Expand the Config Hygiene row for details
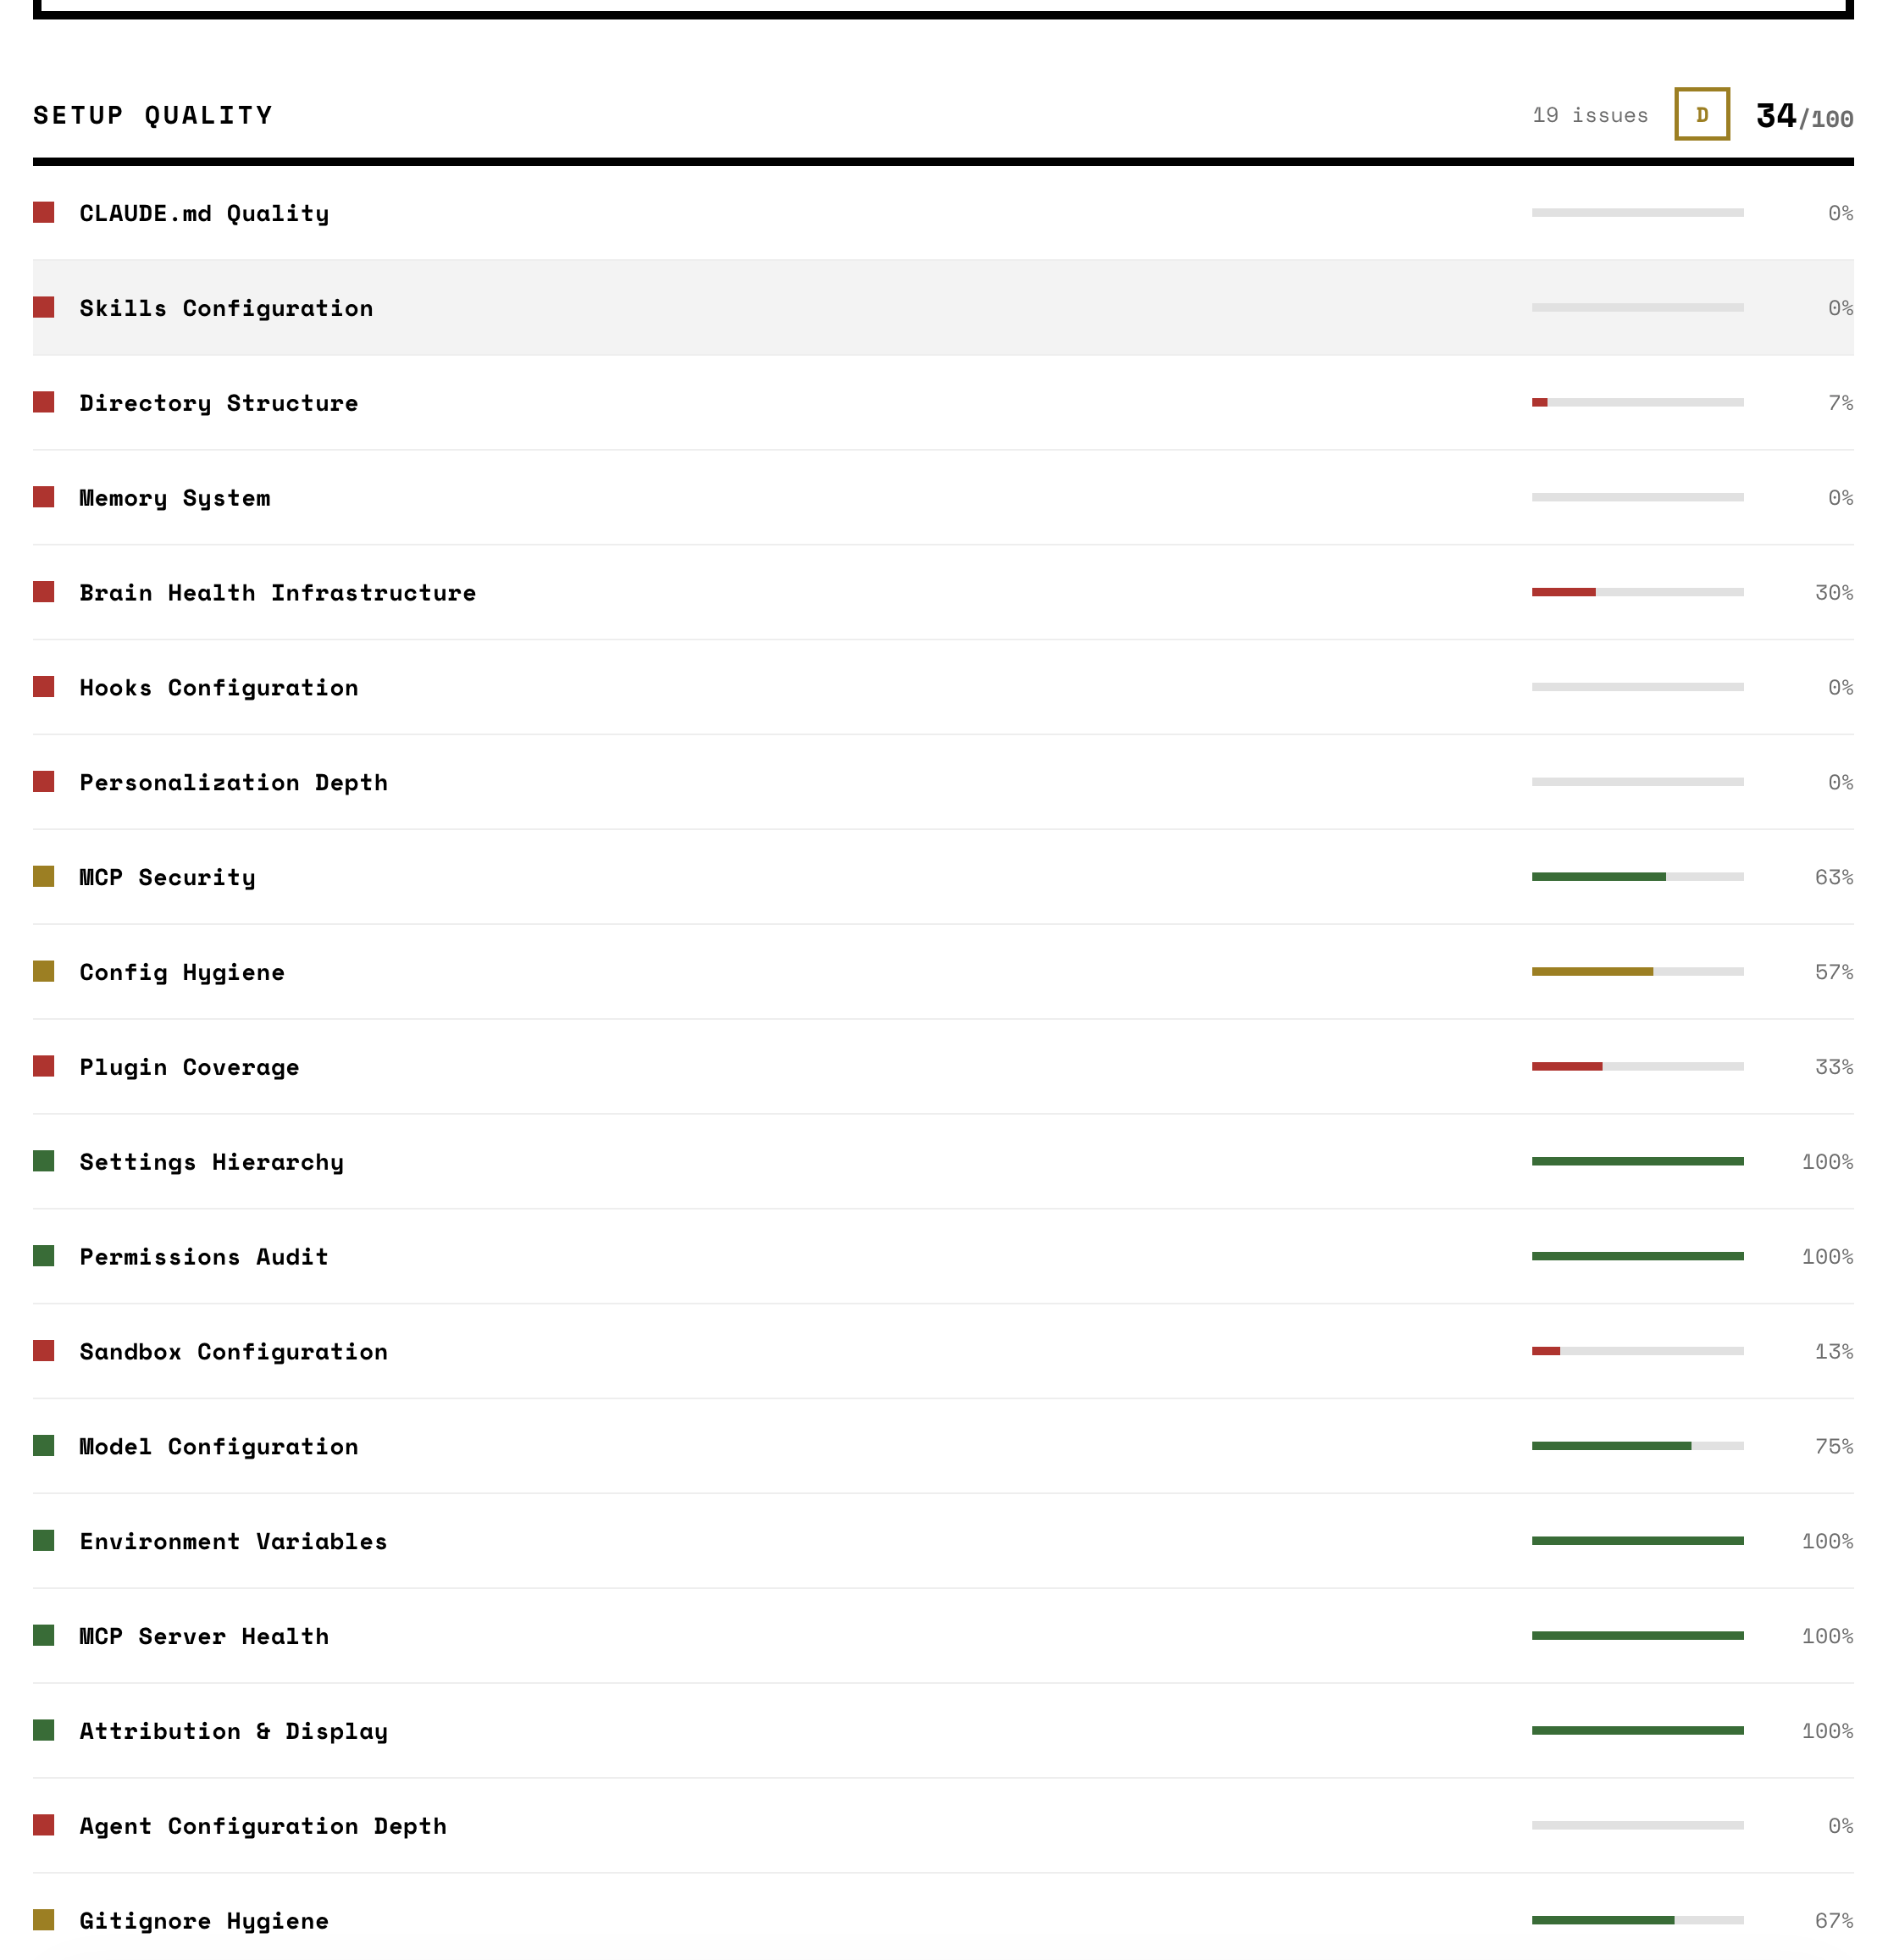1877x1960 pixels. pos(182,971)
